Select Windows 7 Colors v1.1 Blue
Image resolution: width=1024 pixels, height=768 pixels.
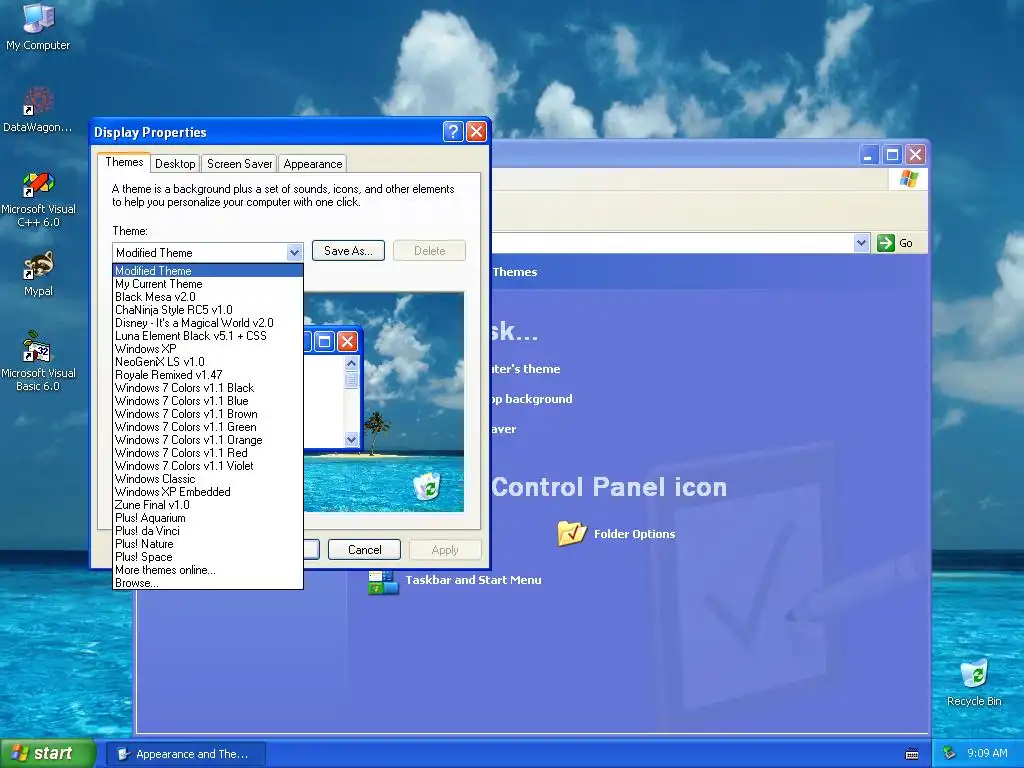click(x=208, y=401)
